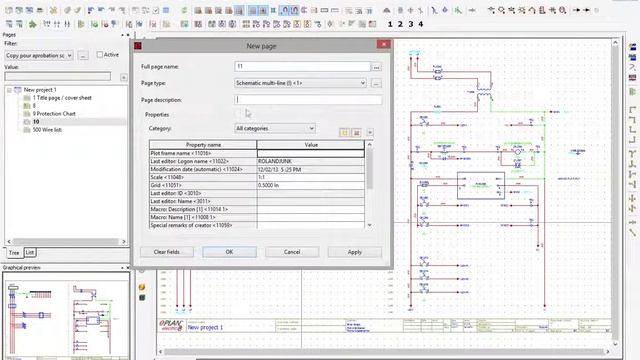Open the Page type dropdown

click(x=300, y=83)
